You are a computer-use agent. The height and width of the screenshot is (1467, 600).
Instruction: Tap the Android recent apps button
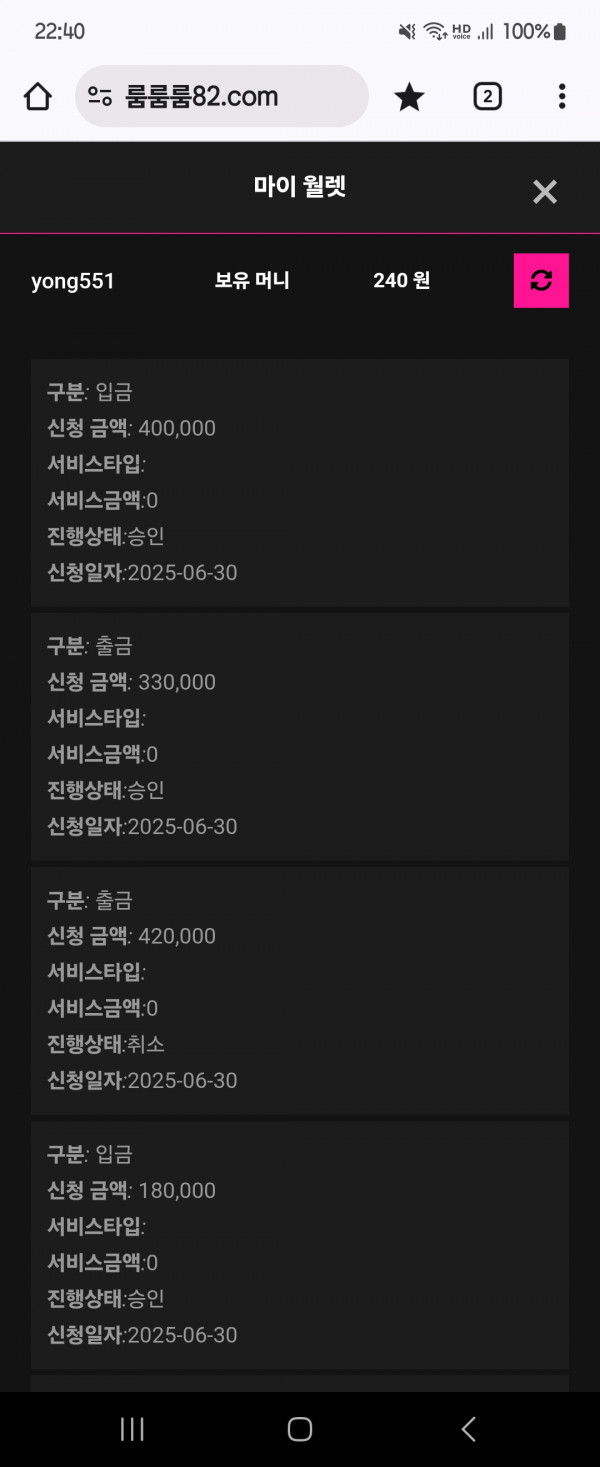tap(132, 1429)
